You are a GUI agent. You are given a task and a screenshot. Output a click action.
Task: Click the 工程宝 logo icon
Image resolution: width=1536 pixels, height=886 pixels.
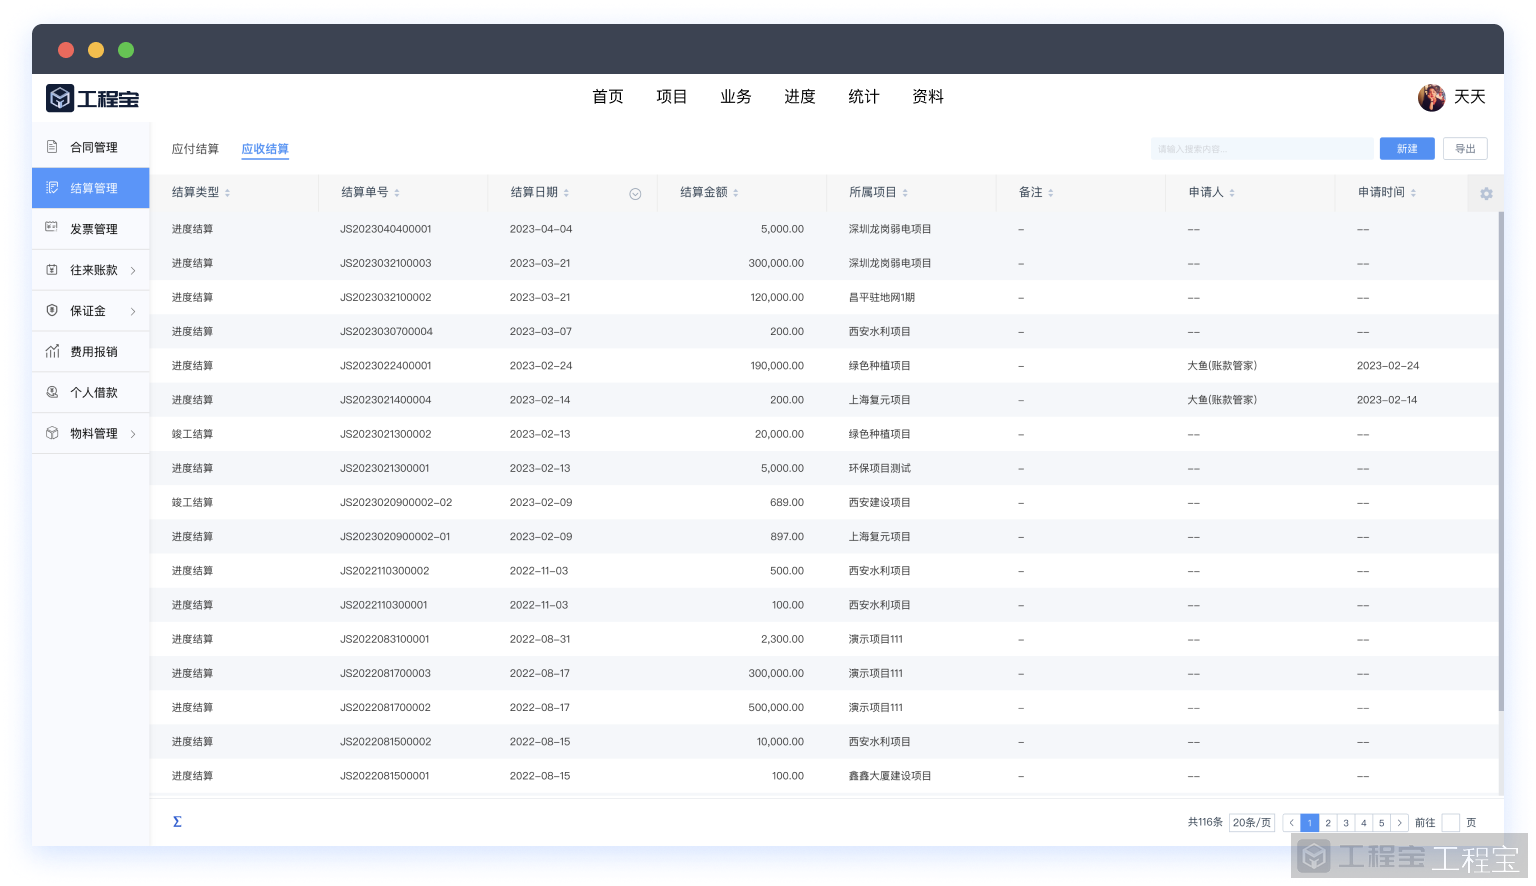tap(60, 98)
